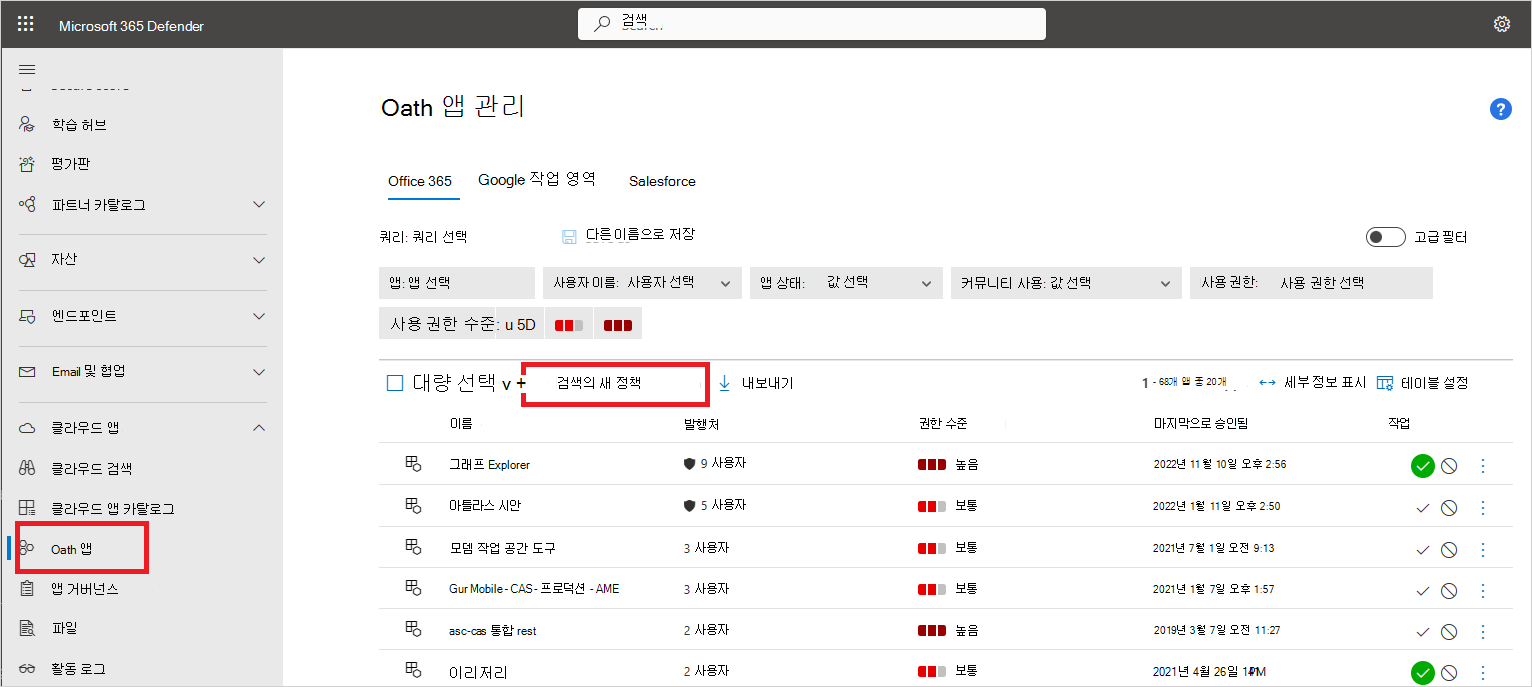Open settings gear in top bar
Viewport: 1532px width, 687px height.
pos(1501,24)
